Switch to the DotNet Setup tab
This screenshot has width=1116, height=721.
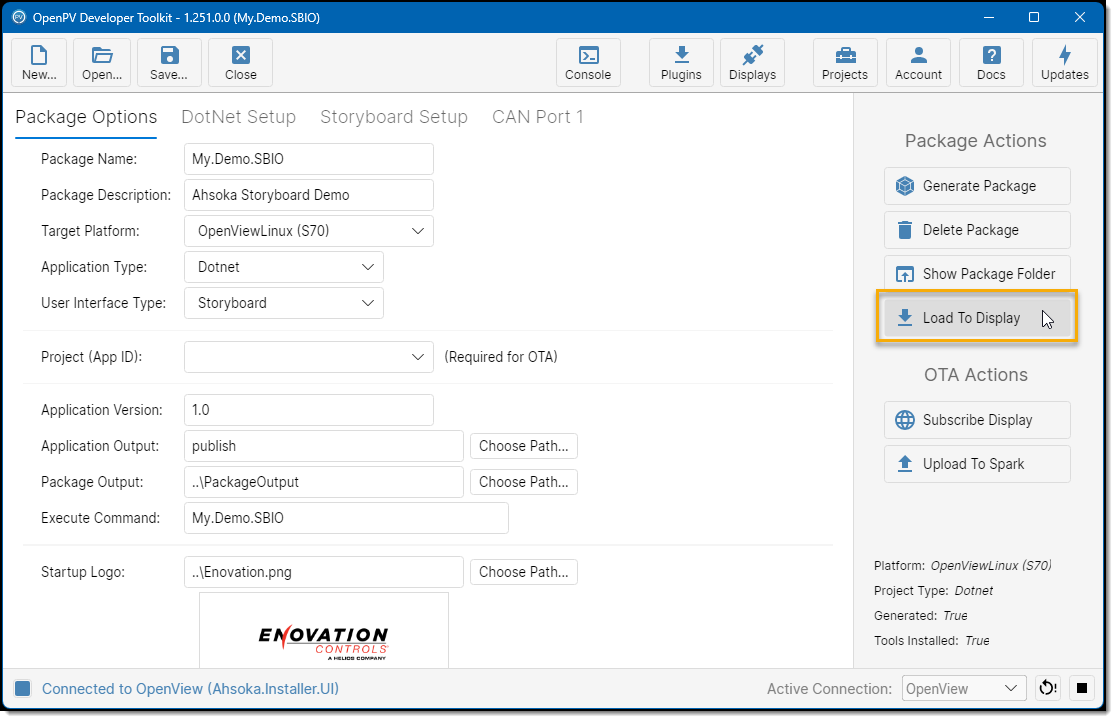tap(238, 117)
